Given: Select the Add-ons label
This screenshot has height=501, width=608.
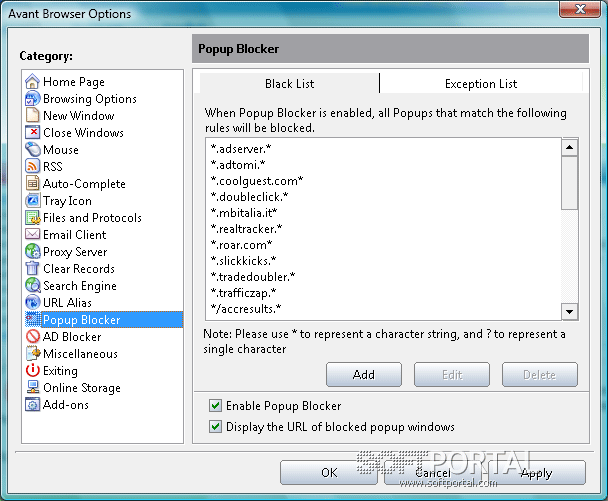Looking at the screenshot, I should click(x=66, y=405).
